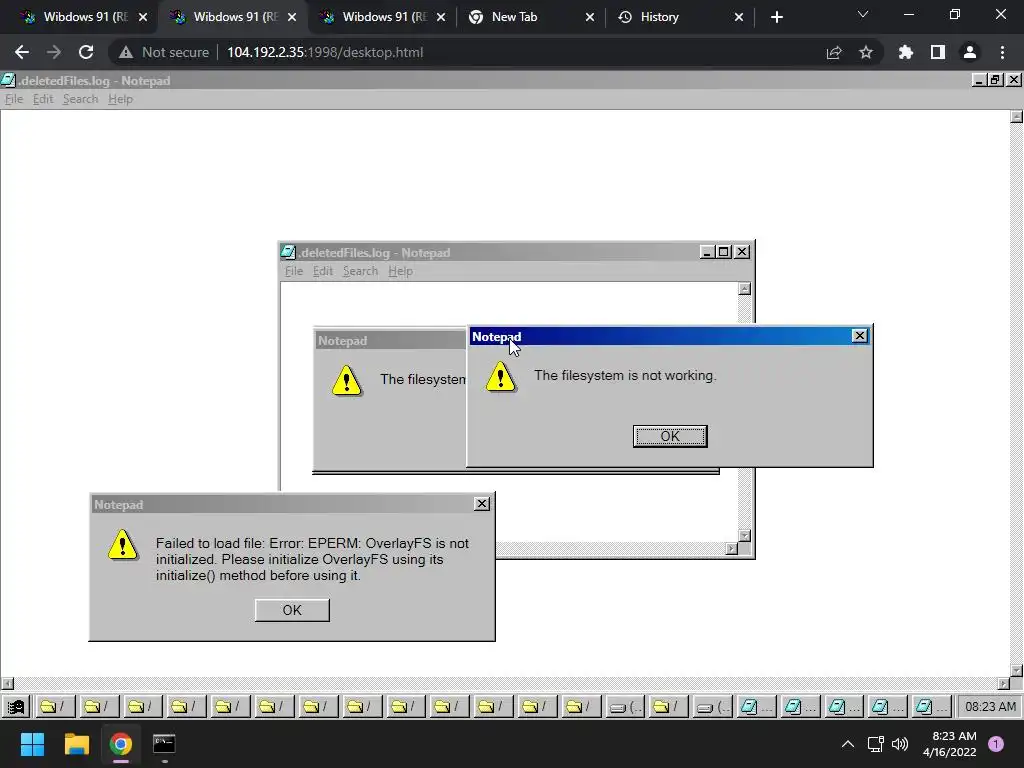Viewport: 1024px width, 768px height.
Task: Select the last Notepad taskbar button beside the clock
Action: 931,707
